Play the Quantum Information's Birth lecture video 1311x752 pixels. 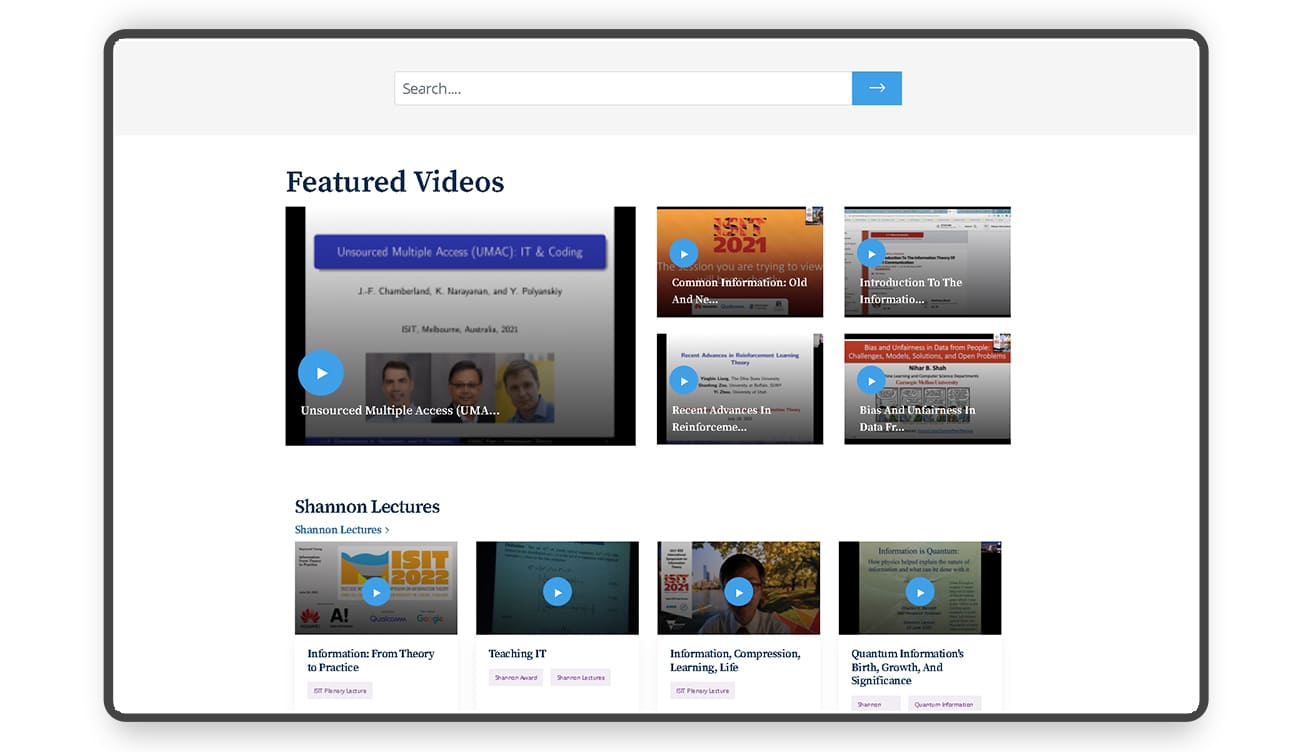[x=920, y=592]
